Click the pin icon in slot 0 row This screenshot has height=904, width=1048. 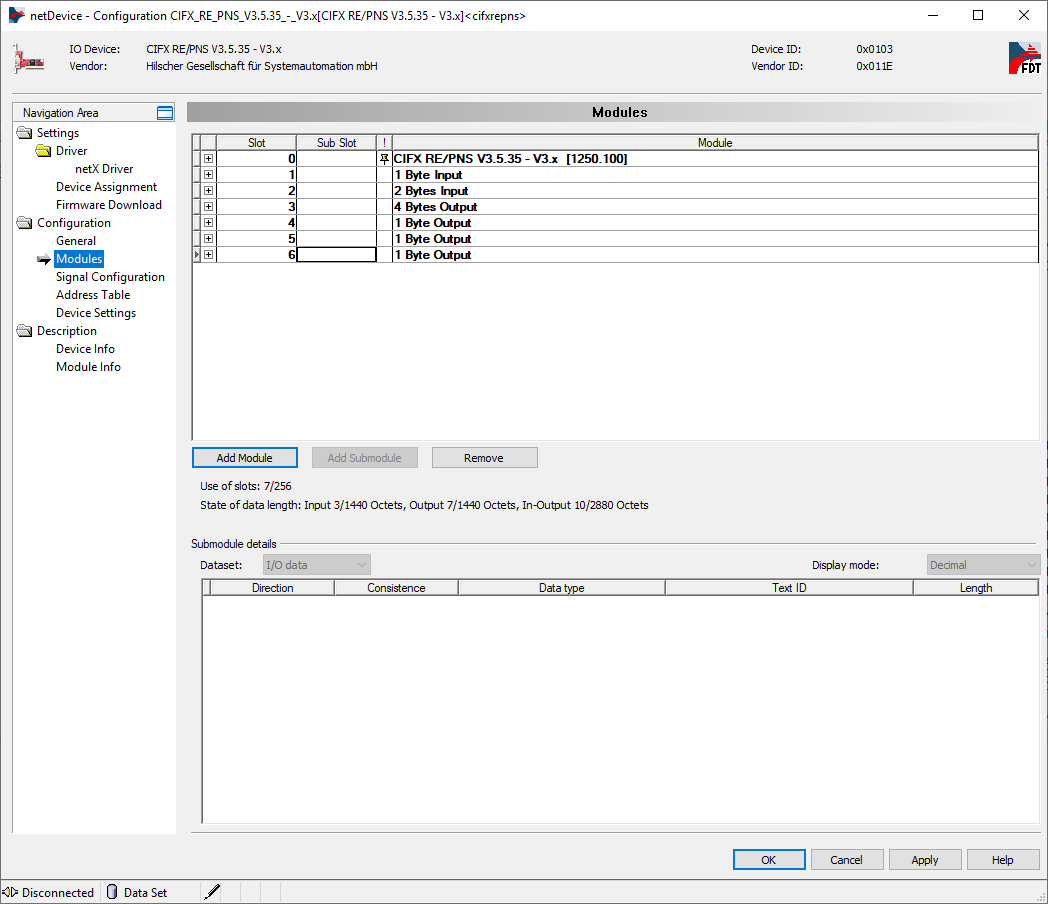click(384, 159)
